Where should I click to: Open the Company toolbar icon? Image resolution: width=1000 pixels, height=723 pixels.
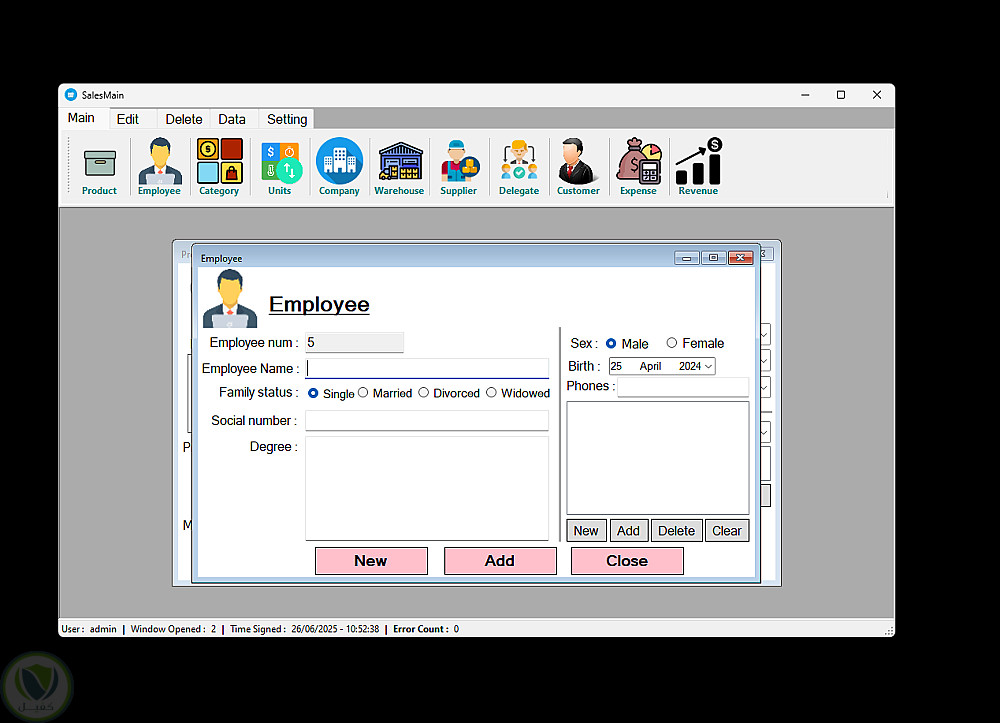339,168
